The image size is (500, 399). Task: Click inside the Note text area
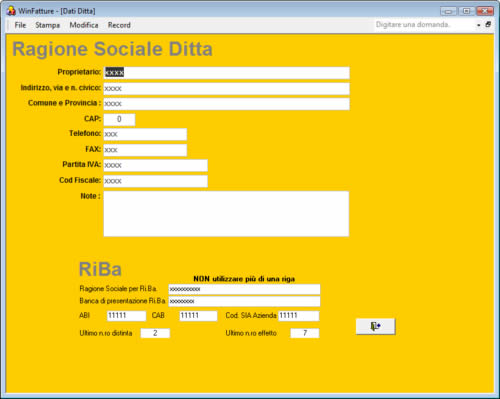click(226, 214)
